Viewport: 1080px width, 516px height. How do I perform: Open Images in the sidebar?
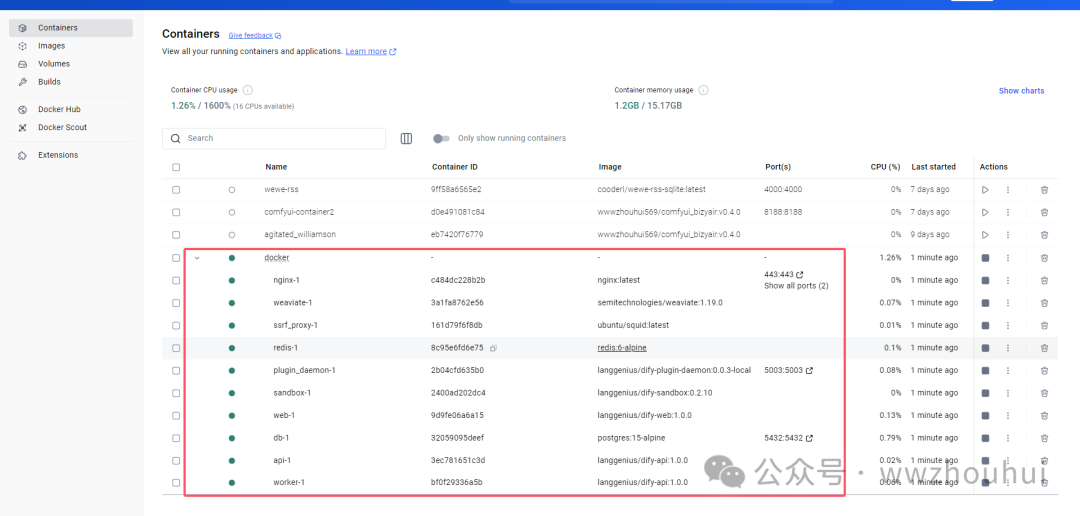[51, 46]
